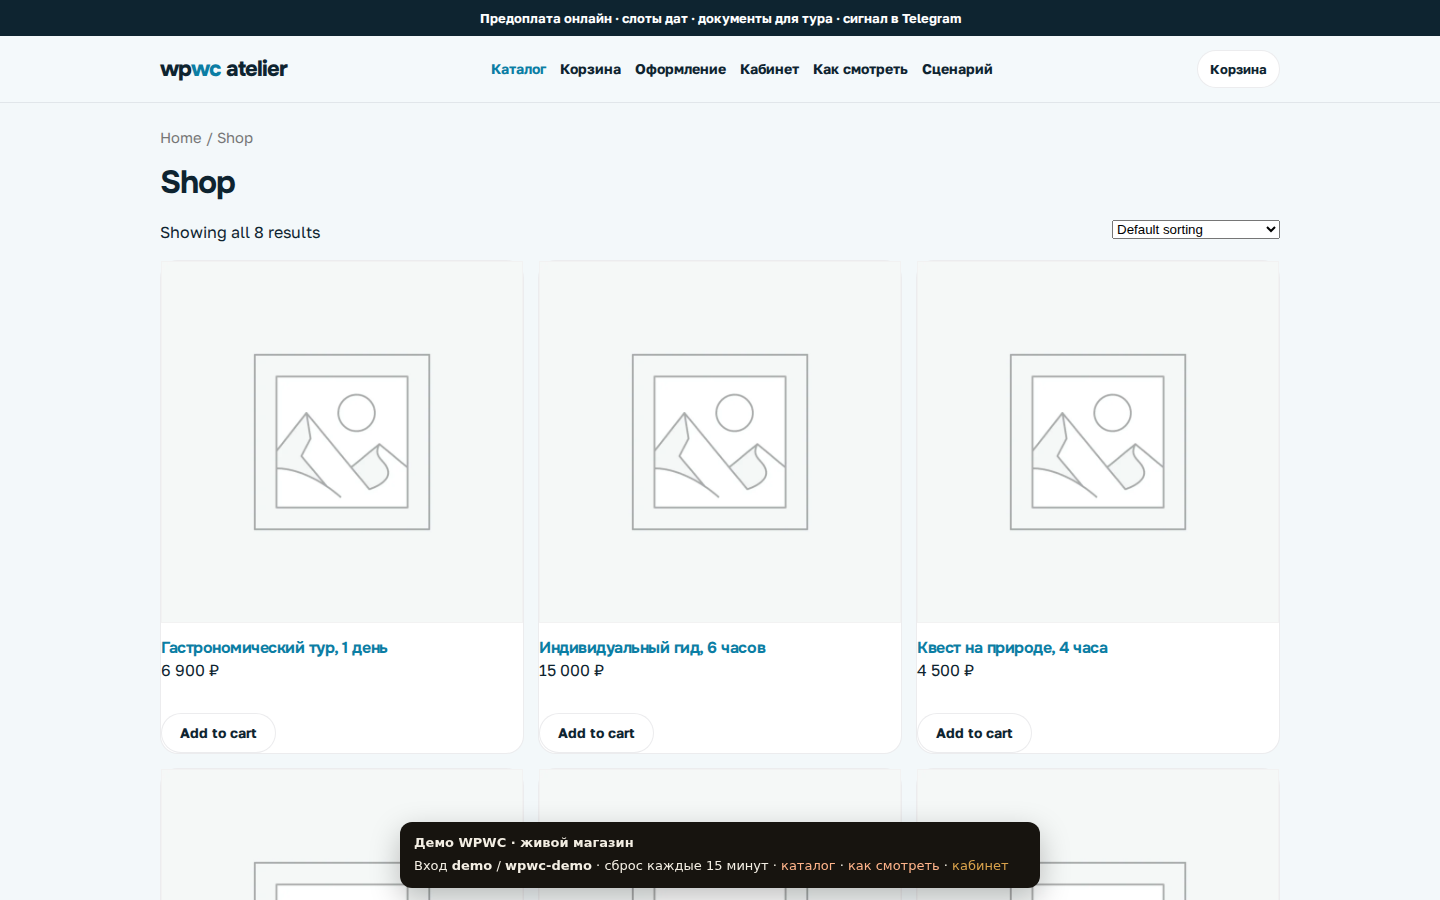Click как смотреть in the demo banner

coord(894,866)
